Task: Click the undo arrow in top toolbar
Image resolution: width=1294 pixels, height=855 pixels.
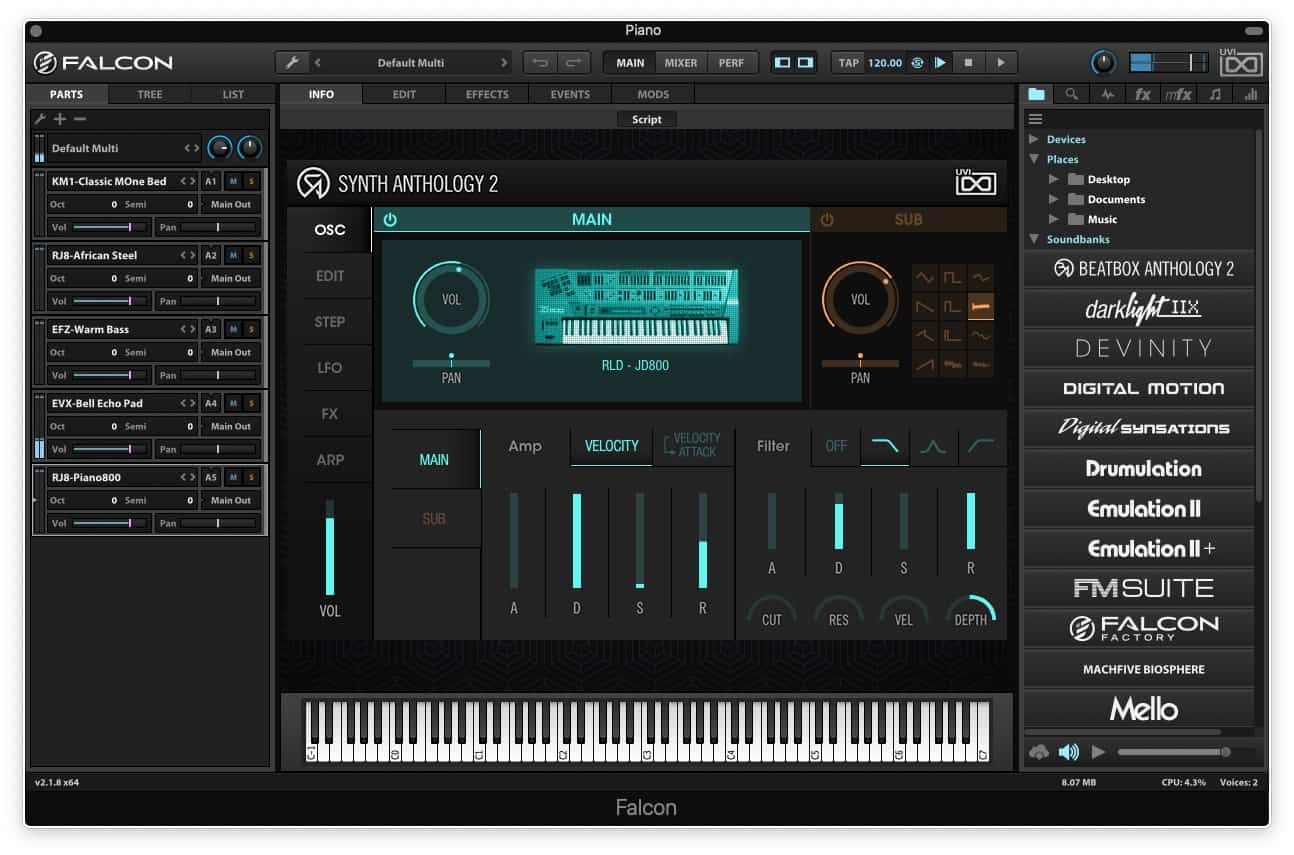Action: [541, 62]
